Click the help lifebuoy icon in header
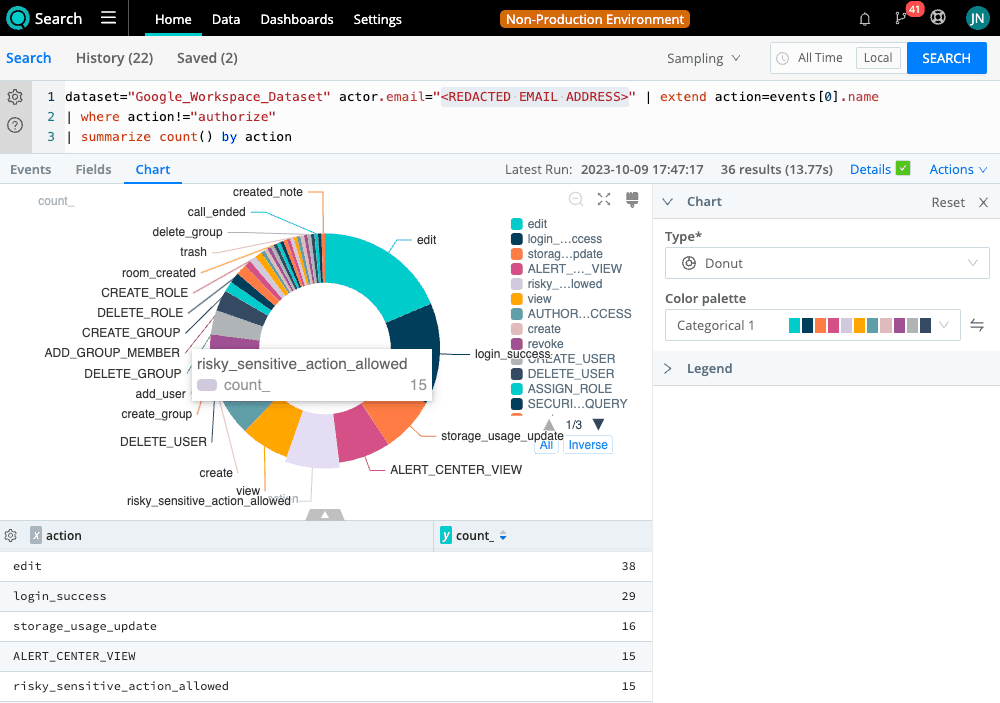Image resolution: width=1000 pixels, height=703 pixels. (x=937, y=19)
